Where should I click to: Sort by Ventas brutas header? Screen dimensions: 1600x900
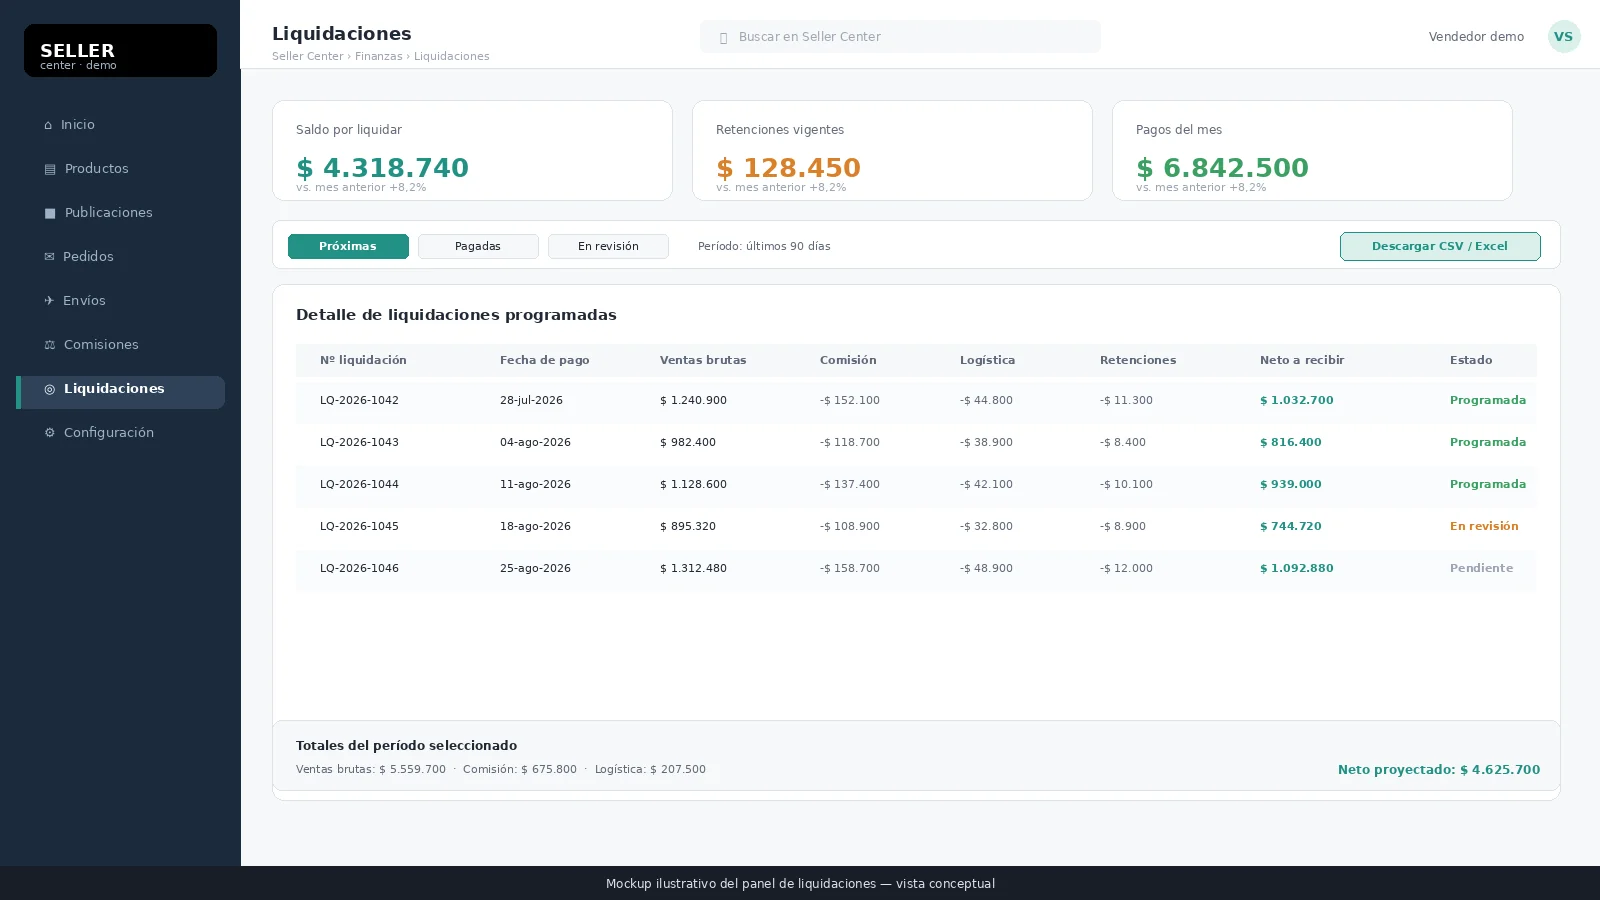click(x=703, y=360)
